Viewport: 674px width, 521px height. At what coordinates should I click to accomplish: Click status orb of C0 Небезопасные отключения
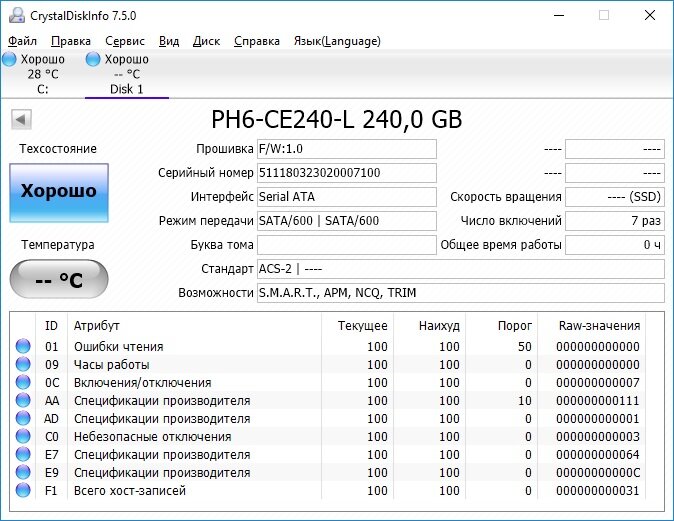[x=23, y=436]
